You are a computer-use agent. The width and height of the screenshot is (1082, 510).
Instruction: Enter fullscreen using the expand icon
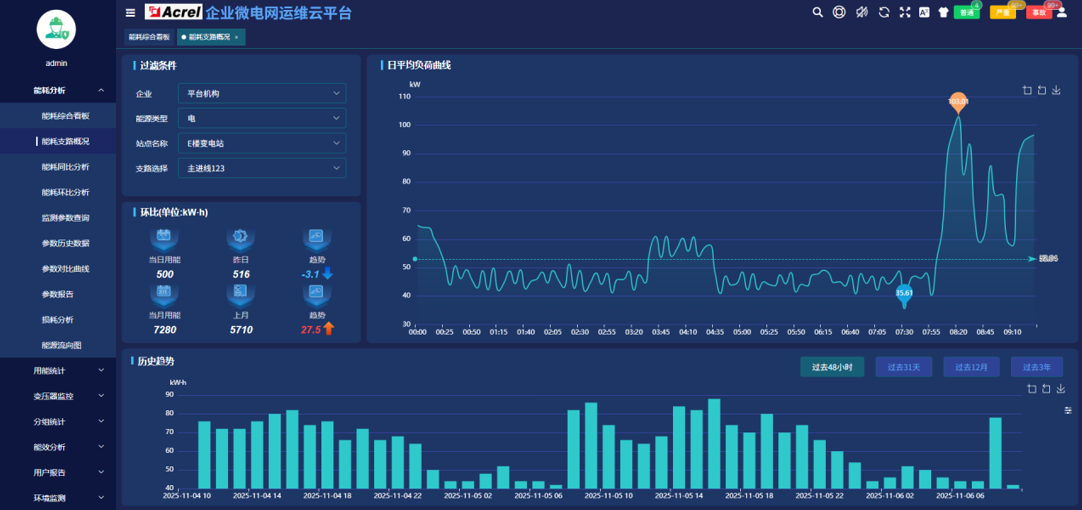[905, 12]
